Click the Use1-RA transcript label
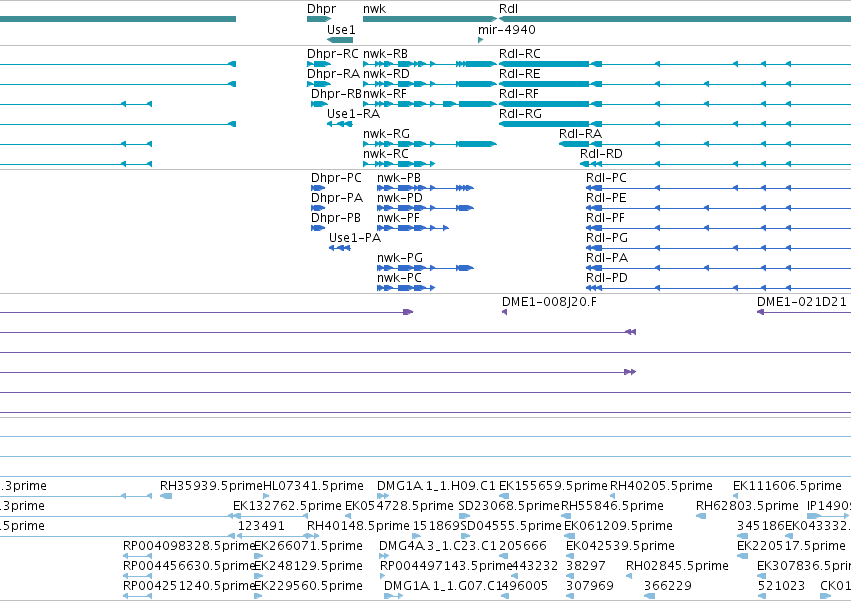The height and width of the screenshot is (601, 851). [353, 114]
